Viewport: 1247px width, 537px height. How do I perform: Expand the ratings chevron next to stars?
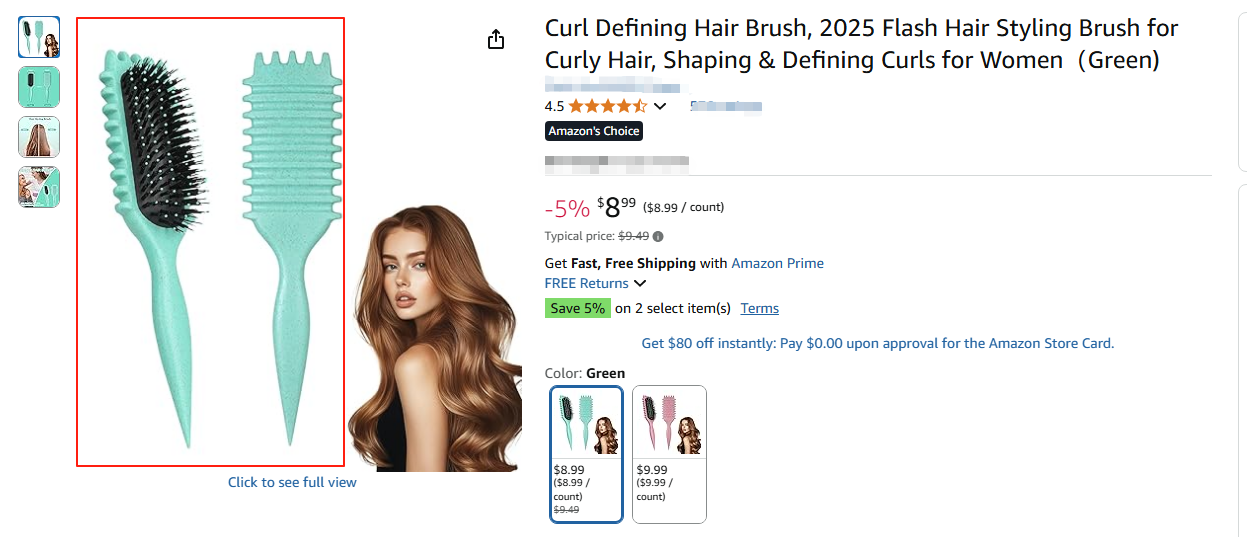(x=660, y=106)
